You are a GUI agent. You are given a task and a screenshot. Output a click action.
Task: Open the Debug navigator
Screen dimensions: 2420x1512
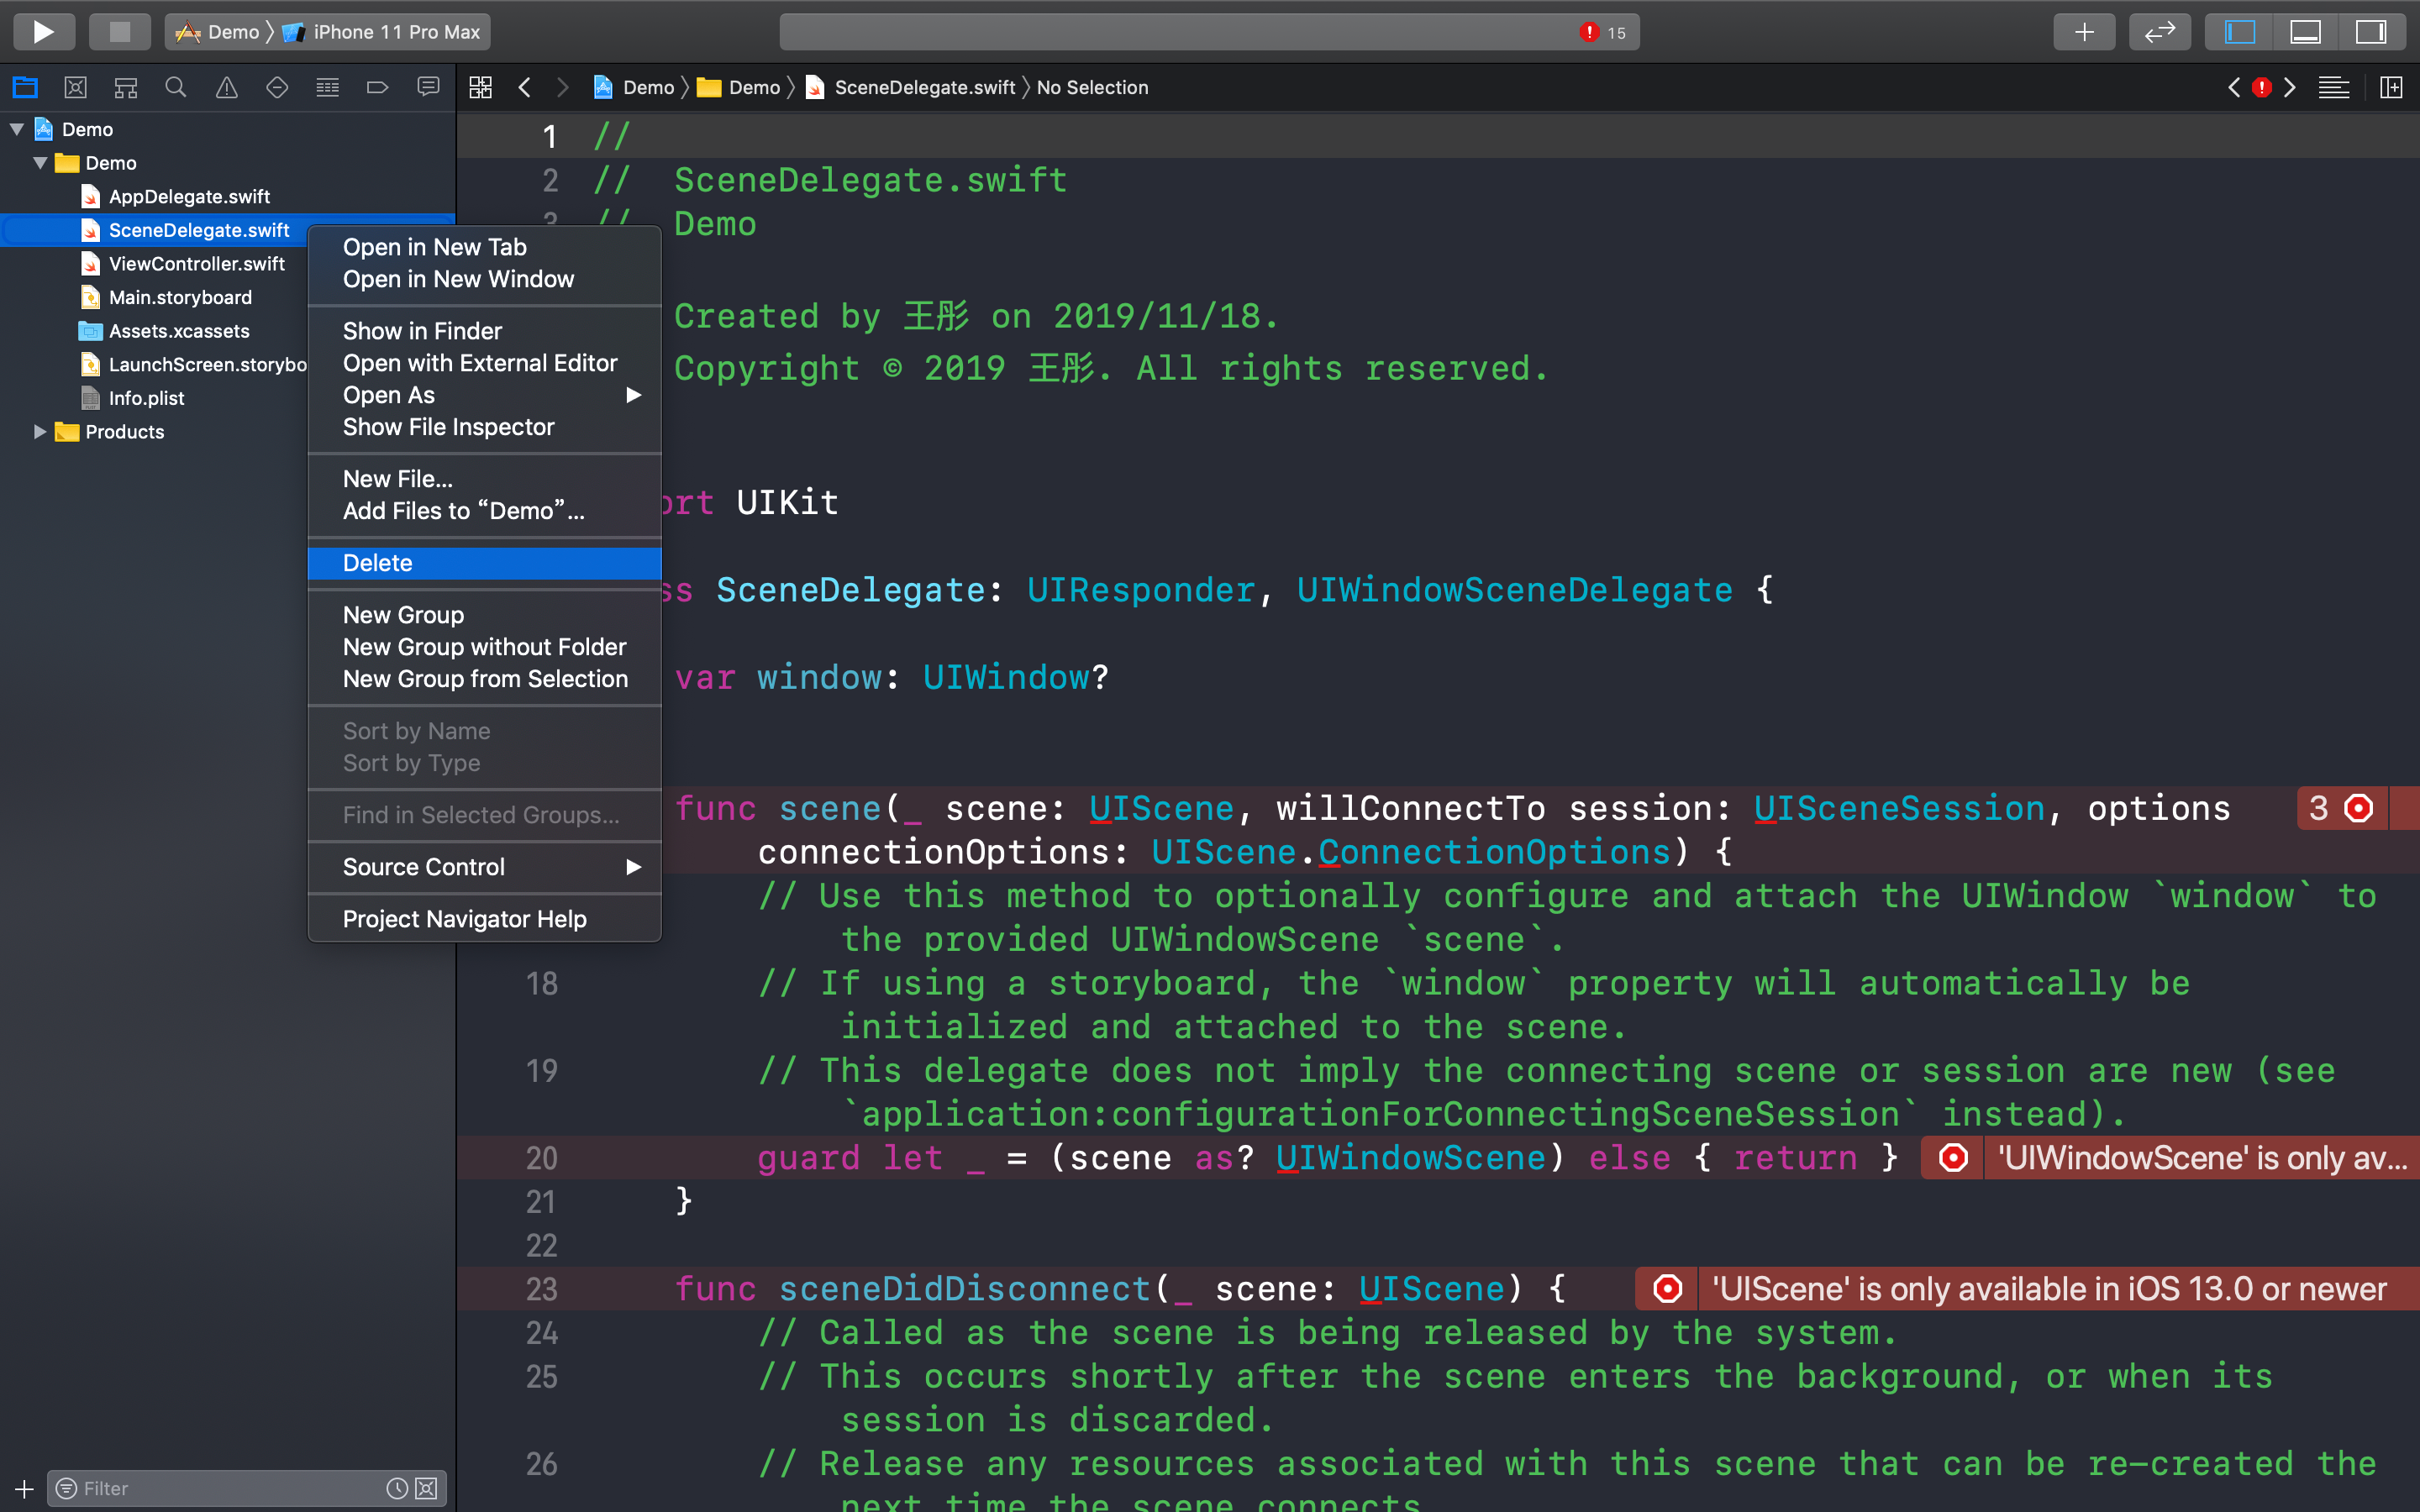pos(327,87)
